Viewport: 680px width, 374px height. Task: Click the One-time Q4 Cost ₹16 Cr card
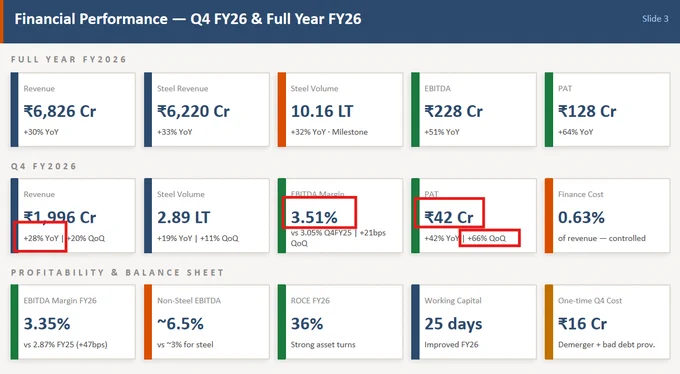click(x=607, y=322)
